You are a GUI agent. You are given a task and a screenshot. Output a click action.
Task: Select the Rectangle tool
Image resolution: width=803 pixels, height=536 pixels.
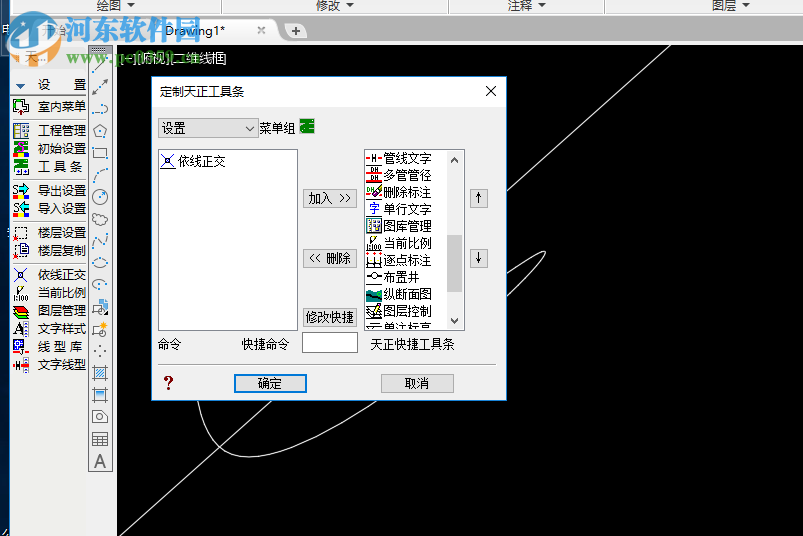100,153
